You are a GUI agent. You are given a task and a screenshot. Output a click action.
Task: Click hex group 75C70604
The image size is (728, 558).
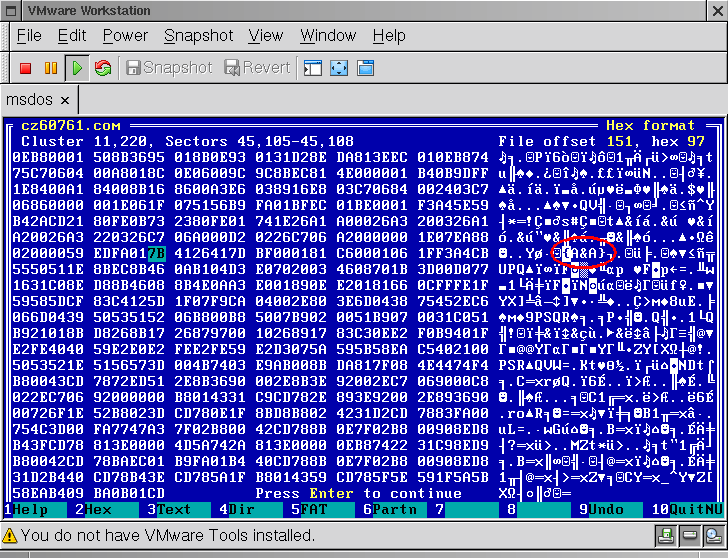tap(48, 173)
